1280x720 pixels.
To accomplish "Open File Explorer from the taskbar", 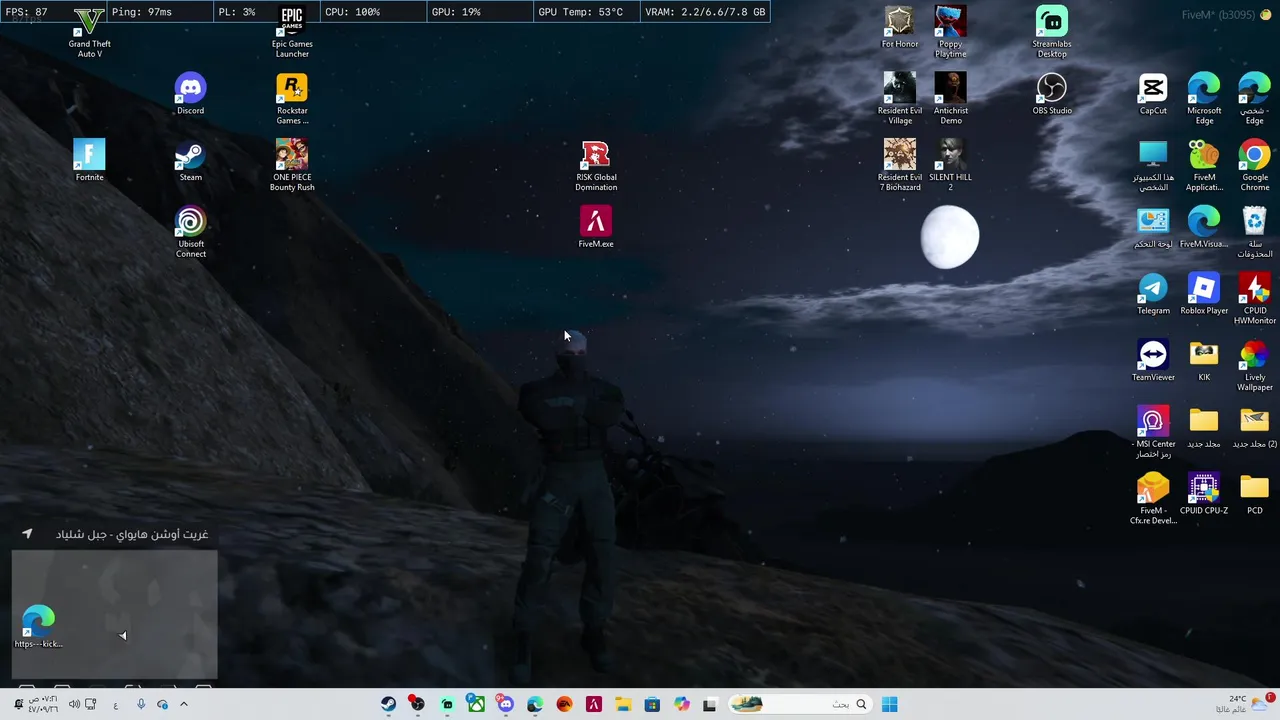I will click(622, 704).
